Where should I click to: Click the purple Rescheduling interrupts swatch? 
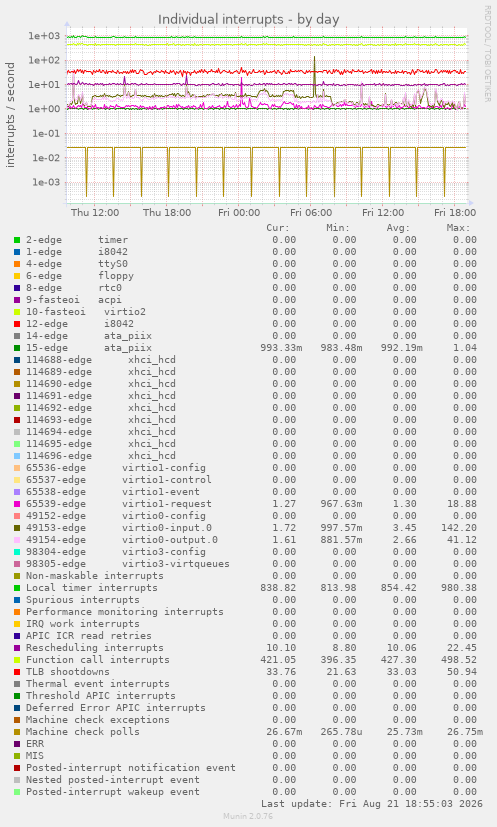[17, 648]
